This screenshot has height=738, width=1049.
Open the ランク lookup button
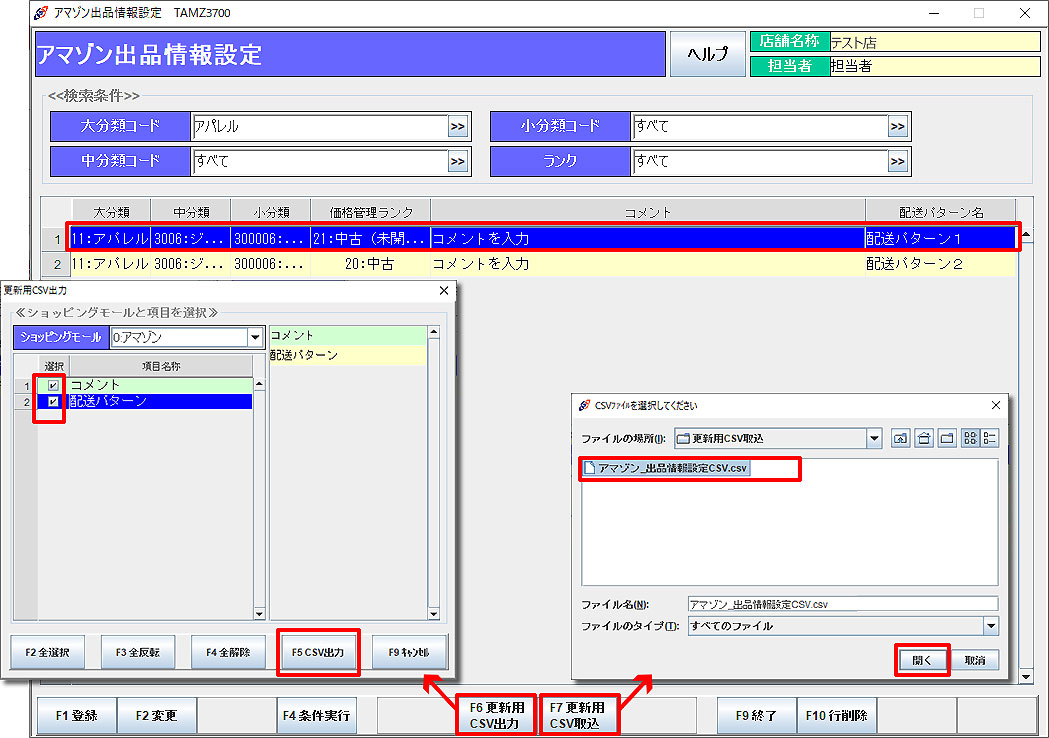pos(898,161)
